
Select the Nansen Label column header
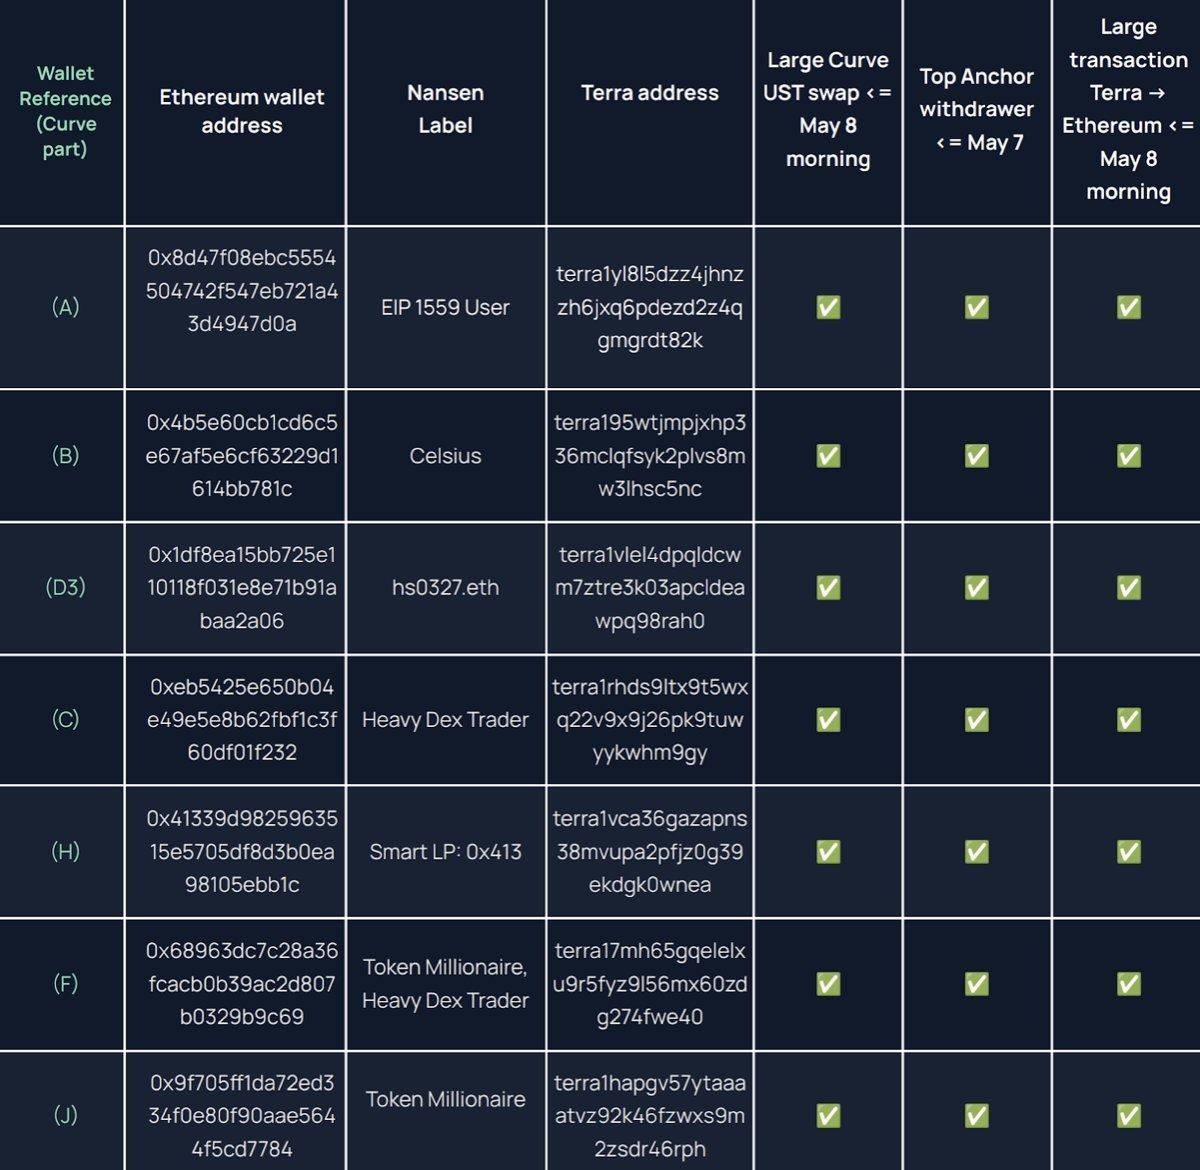445,109
